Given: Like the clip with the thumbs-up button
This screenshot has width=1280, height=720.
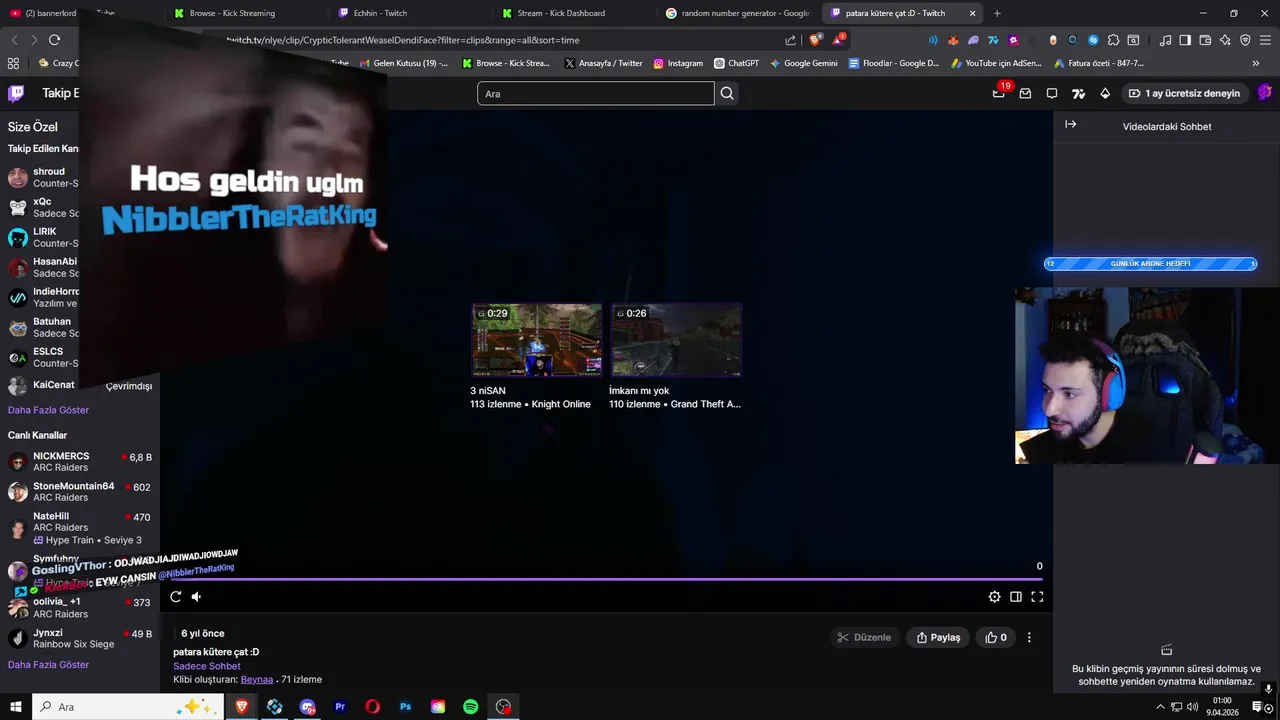Looking at the screenshot, I should point(996,637).
